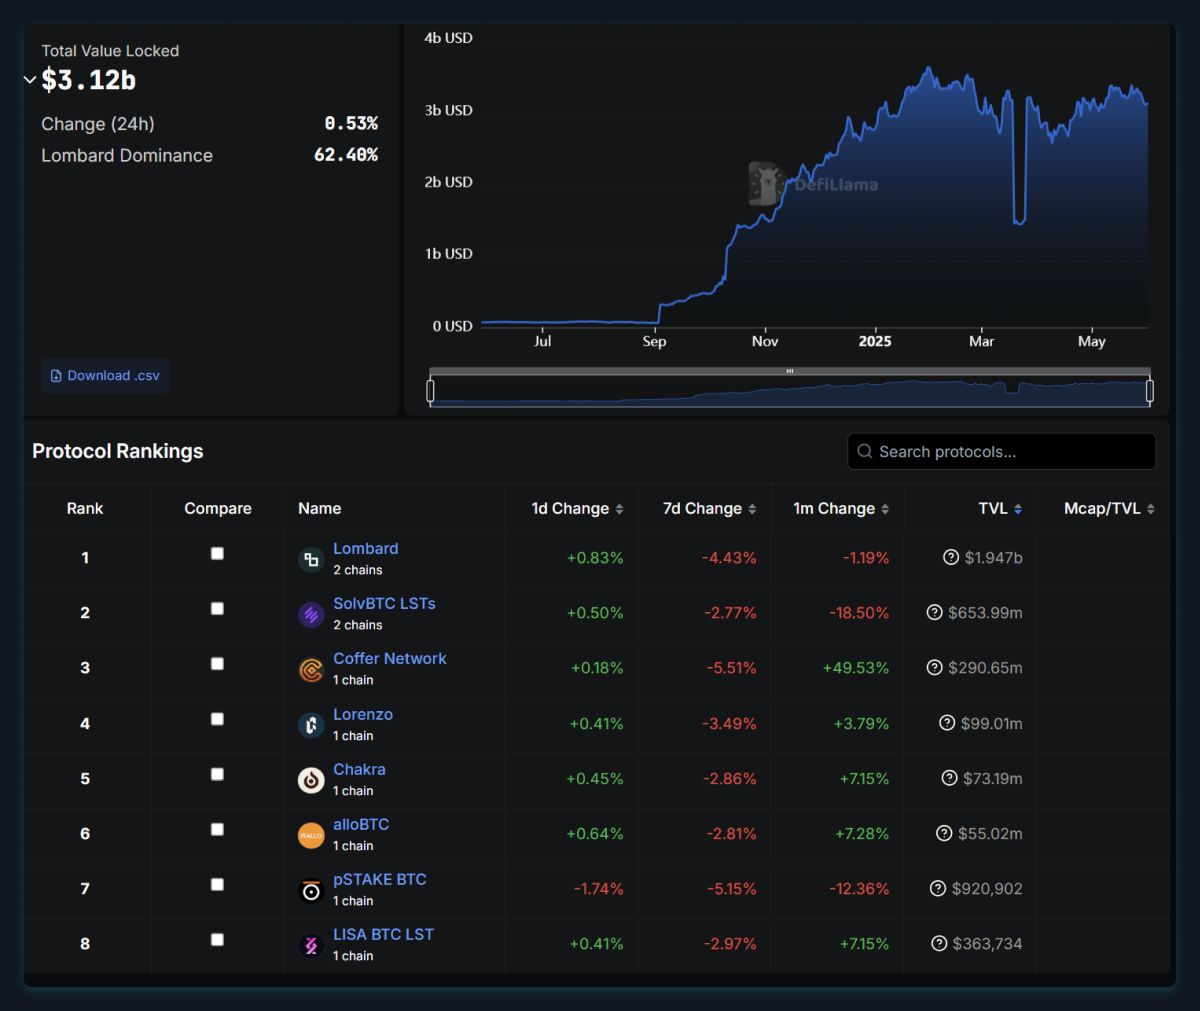This screenshot has width=1200, height=1011.
Task: Click help icon beside Lombard TVL $1.947b
Action: pyautogui.click(x=951, y=557)
